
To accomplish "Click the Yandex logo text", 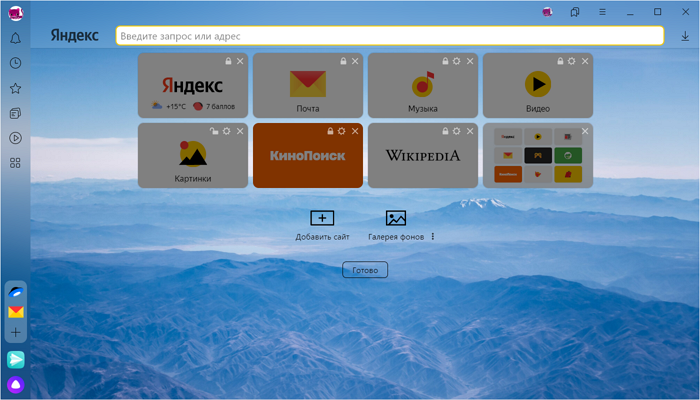I will pos(75,35).
